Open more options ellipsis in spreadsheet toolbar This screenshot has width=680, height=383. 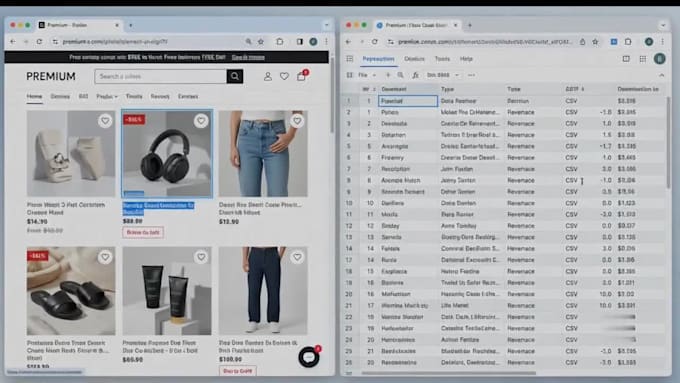click(471, 75)
